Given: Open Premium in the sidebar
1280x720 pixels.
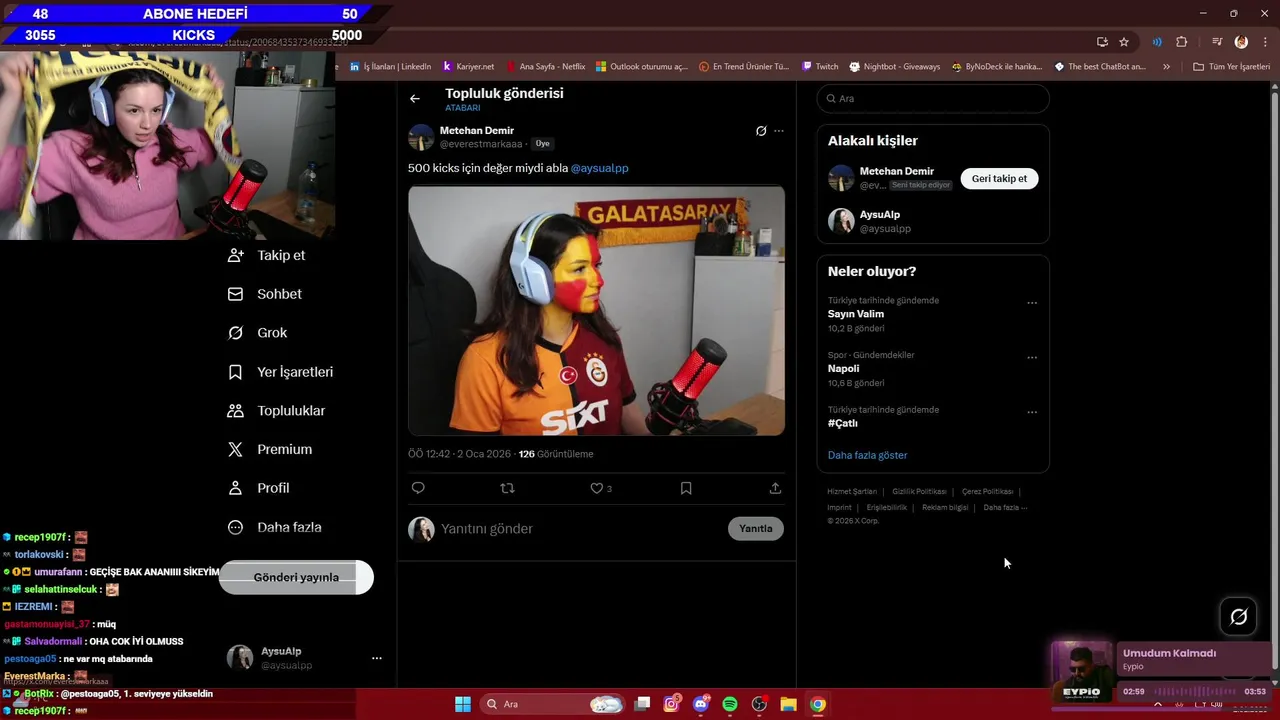Looking at the screenshot, I should (x=270, y=450).
